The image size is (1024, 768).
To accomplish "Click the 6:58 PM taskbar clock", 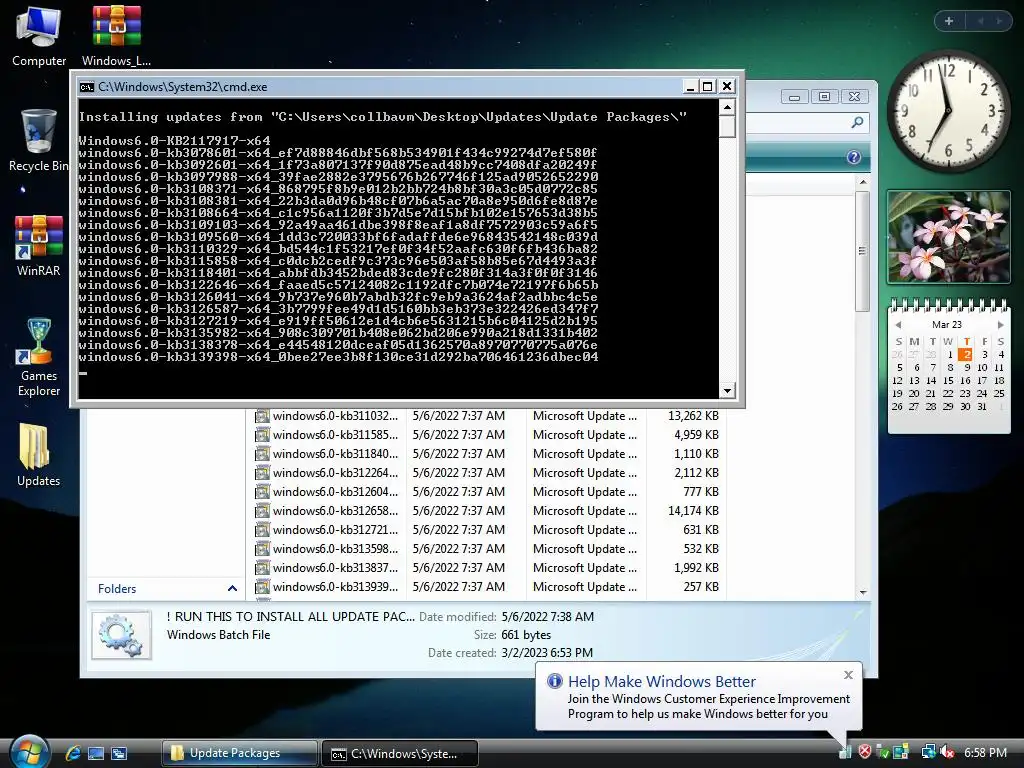I will 985,752.
